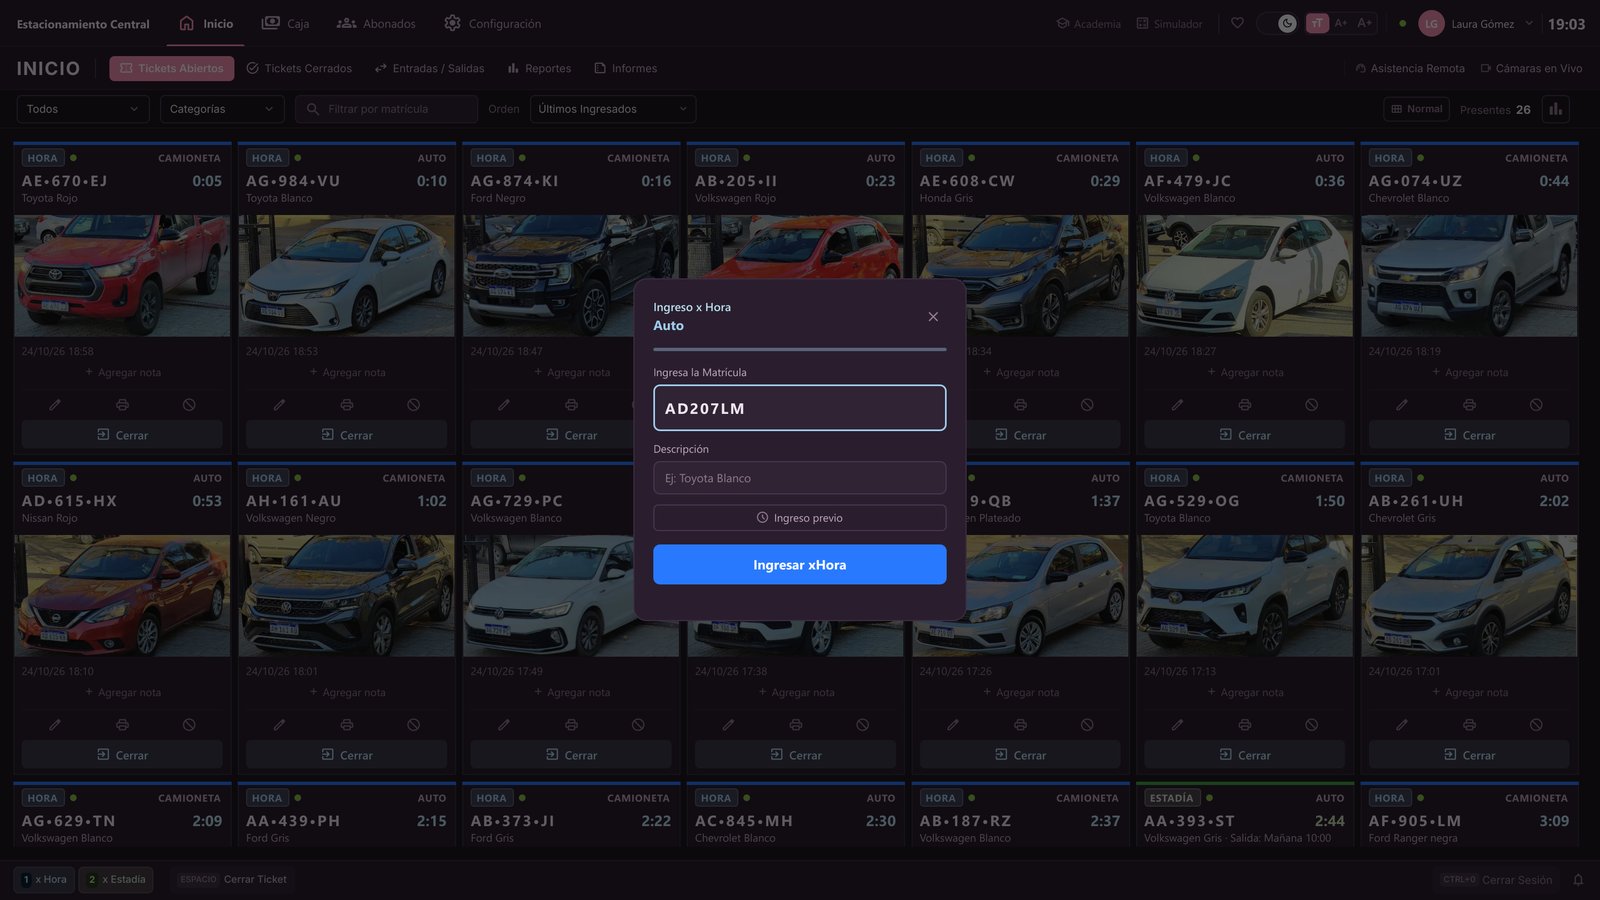Click the print icon on AH•161•AU
This screenshot has height=900, width=1600.
point(346,725)
